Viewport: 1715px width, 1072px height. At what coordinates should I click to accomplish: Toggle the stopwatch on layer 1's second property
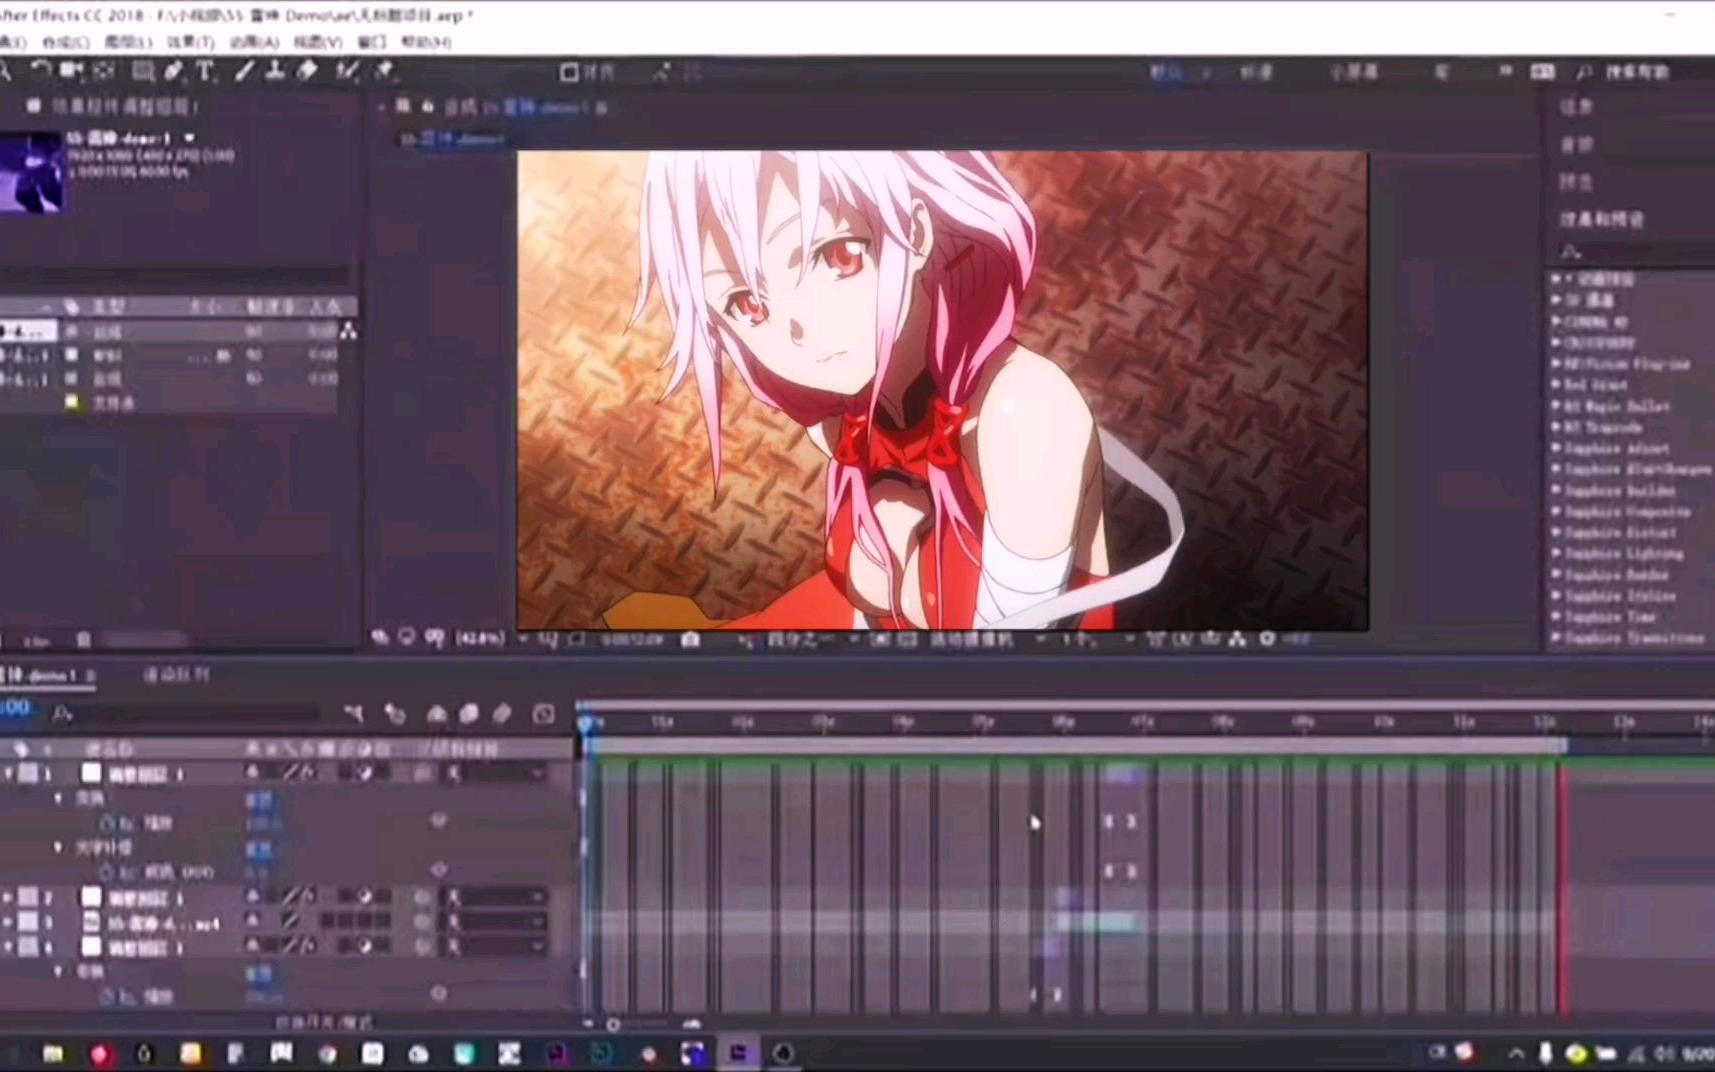[106, 872]
